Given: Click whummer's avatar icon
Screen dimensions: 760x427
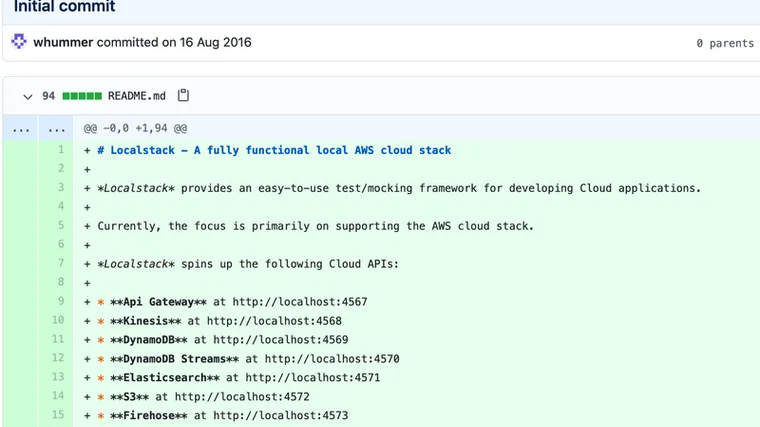Looking at the screenshot, I should 19,42.
